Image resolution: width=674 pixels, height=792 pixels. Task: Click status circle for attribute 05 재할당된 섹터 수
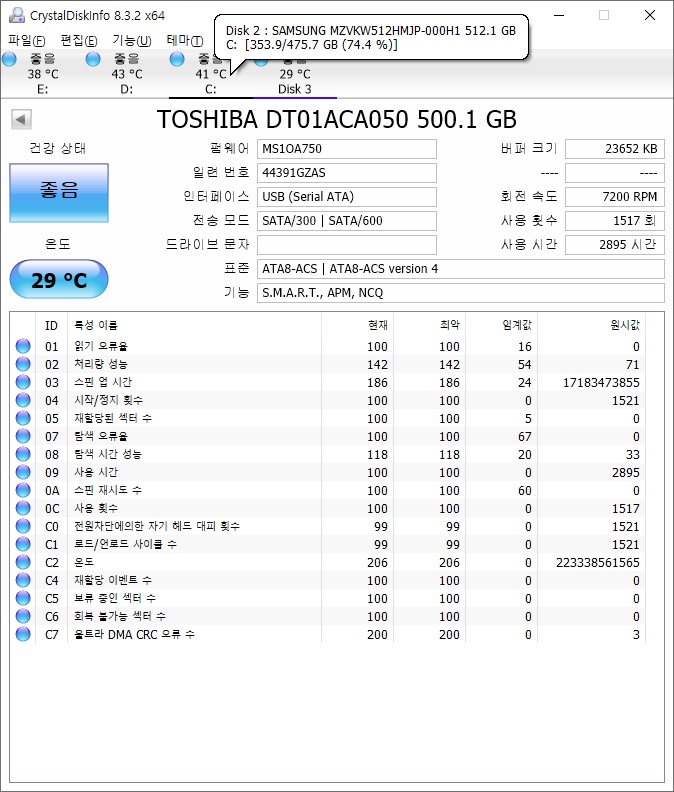click(x=23, y=418)
